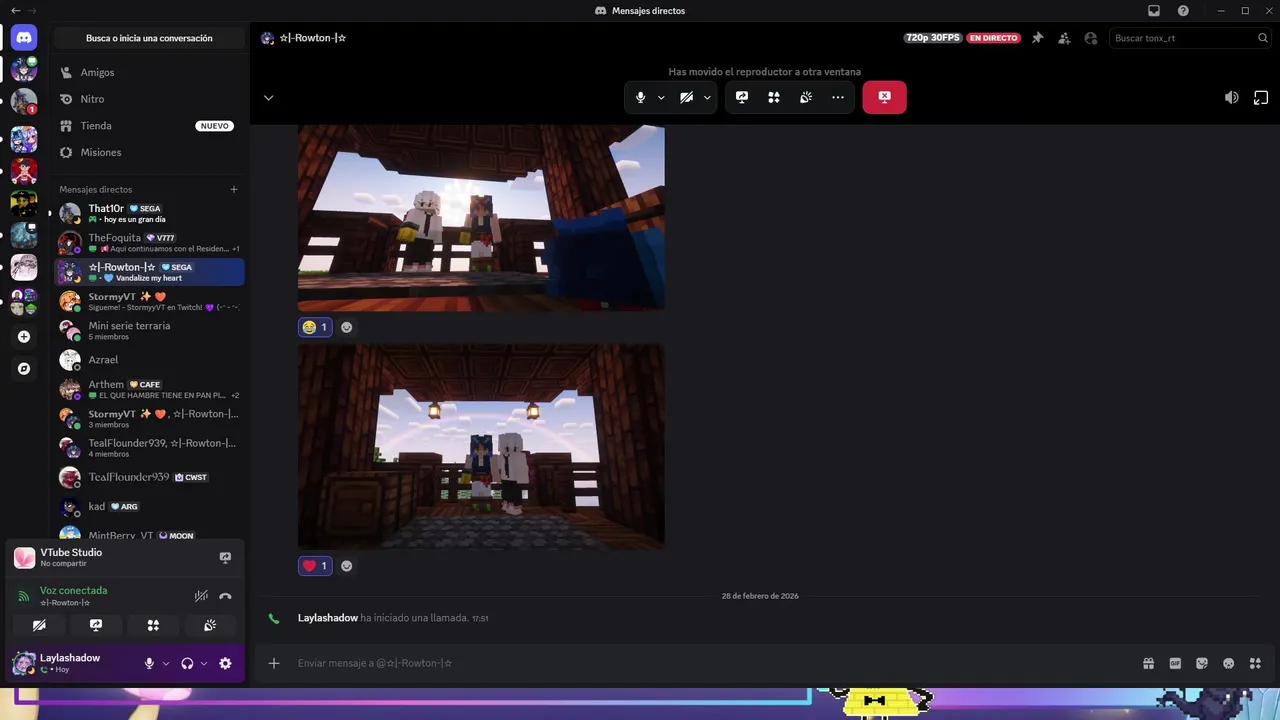
Task: Focus the Buscar tonx_rt search field
Action: point(1188,38)
